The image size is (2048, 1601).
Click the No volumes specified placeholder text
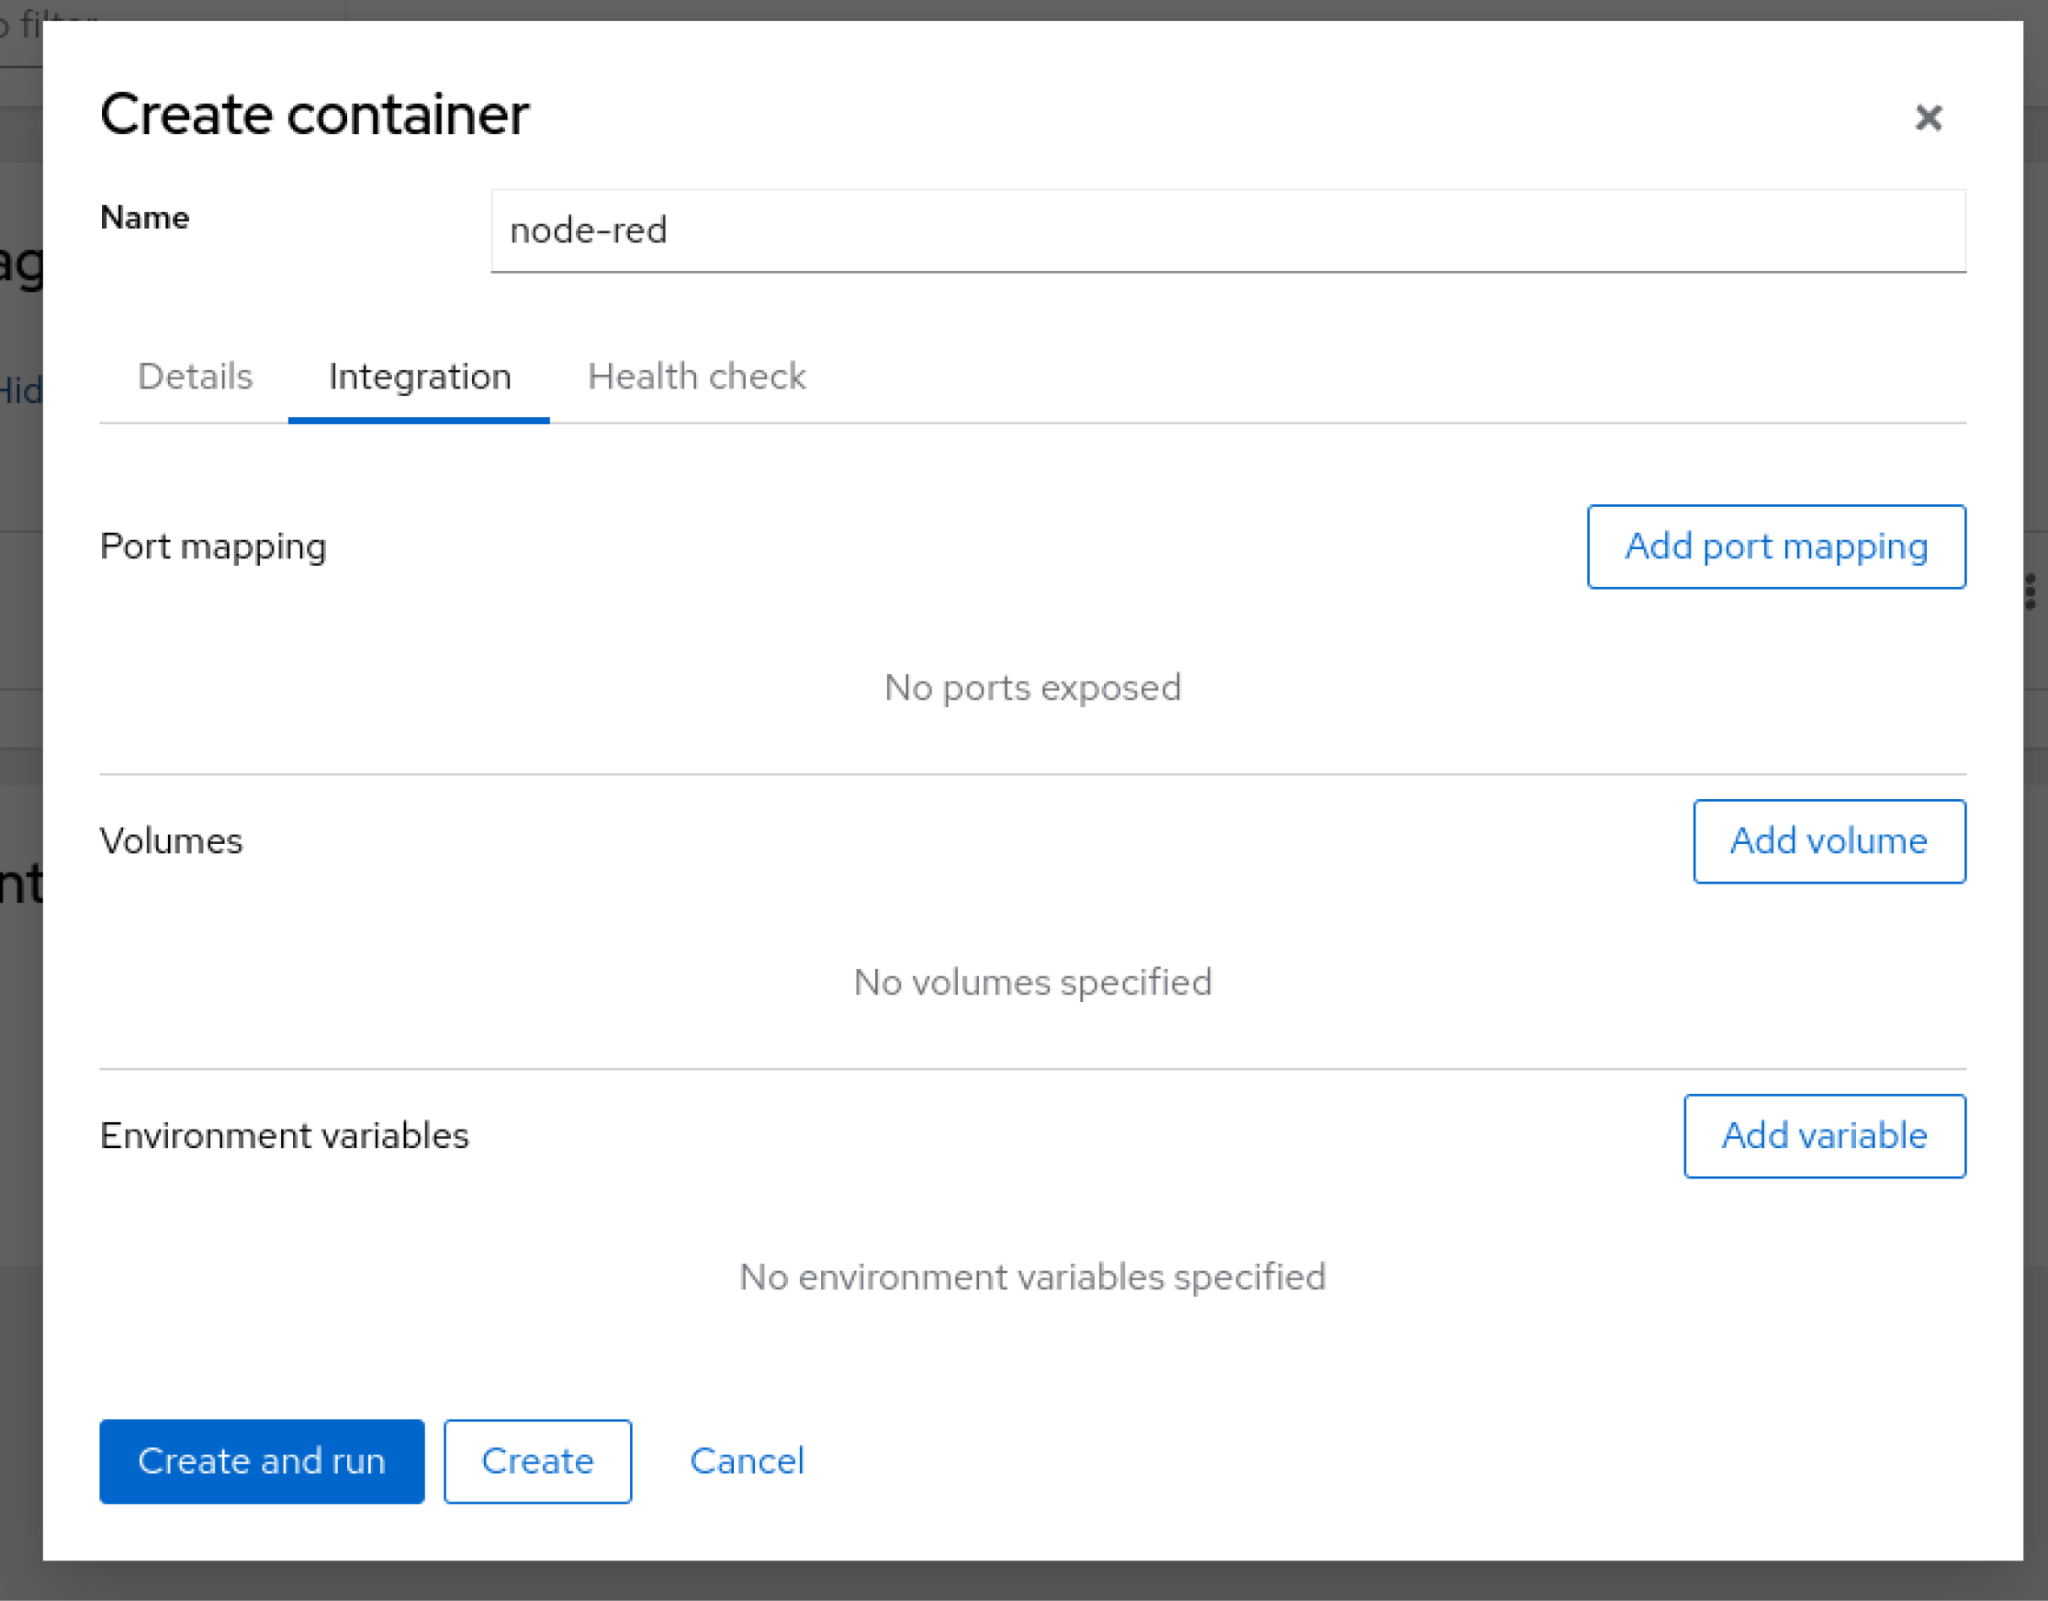tap(1032, 982)
